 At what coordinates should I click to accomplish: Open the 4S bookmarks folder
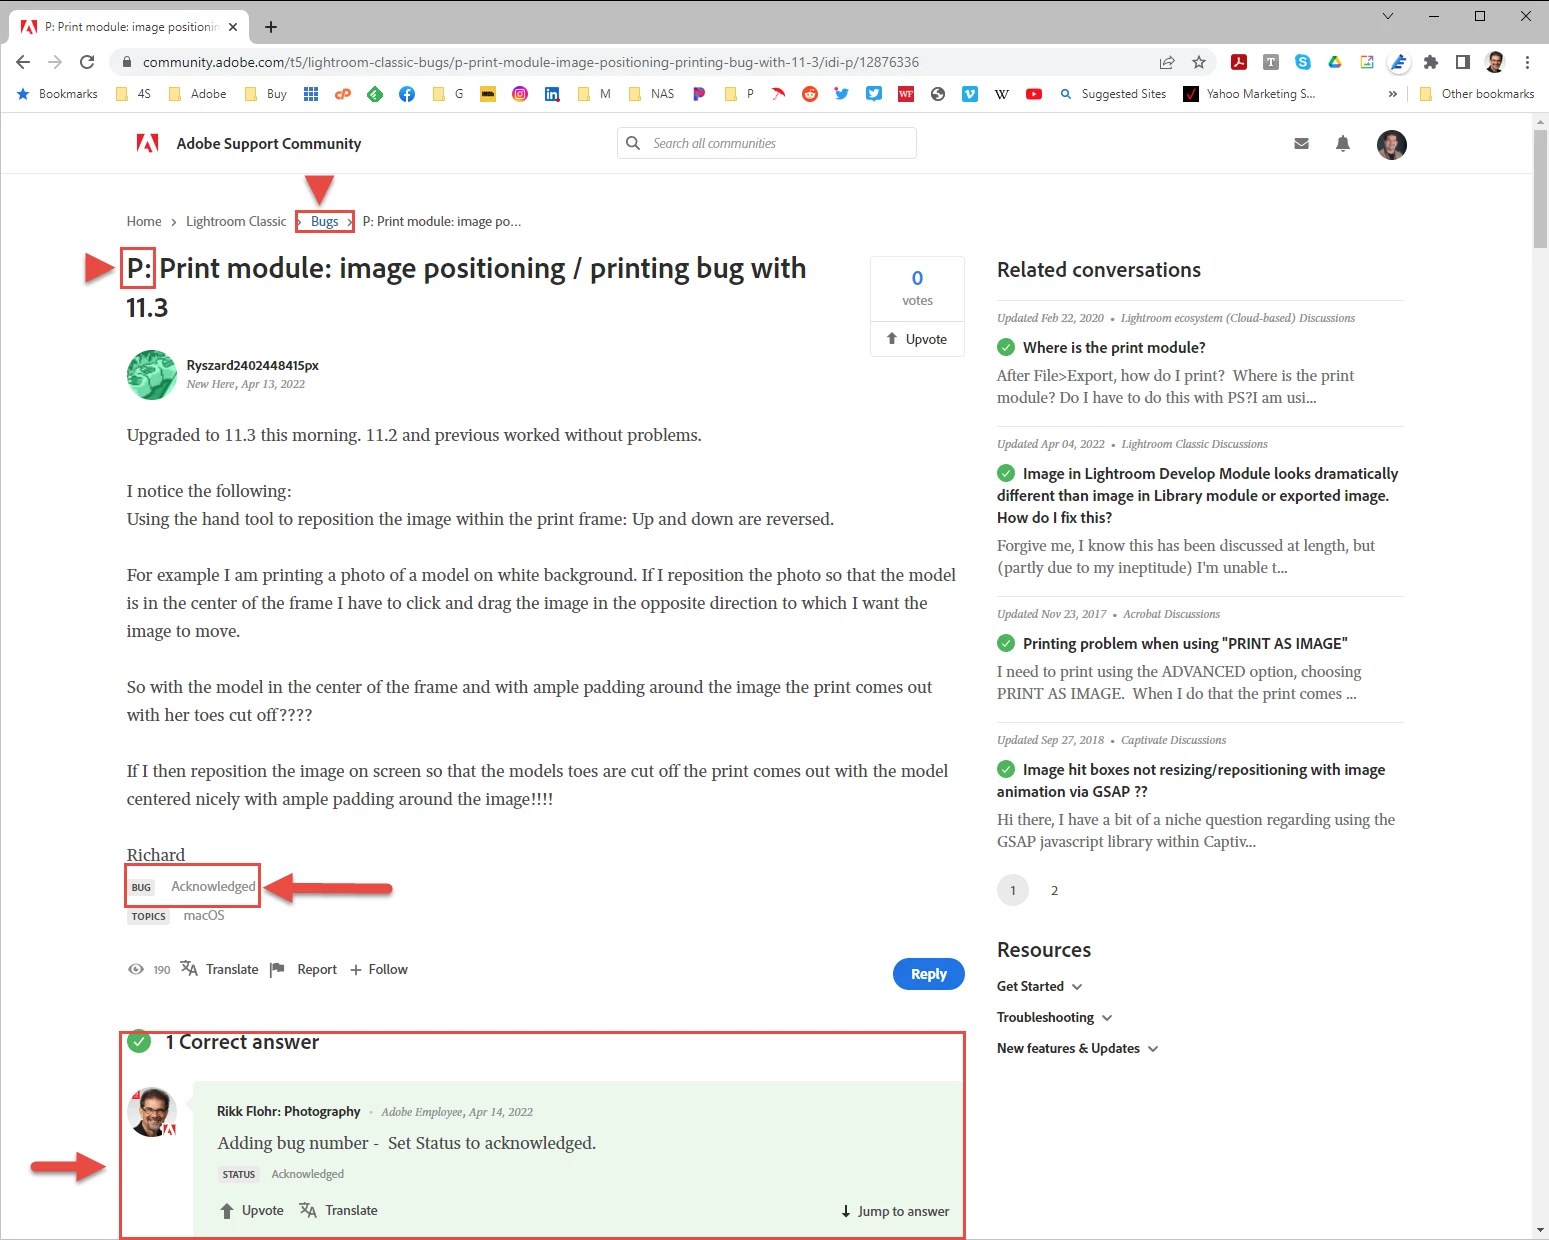point(133,94)
